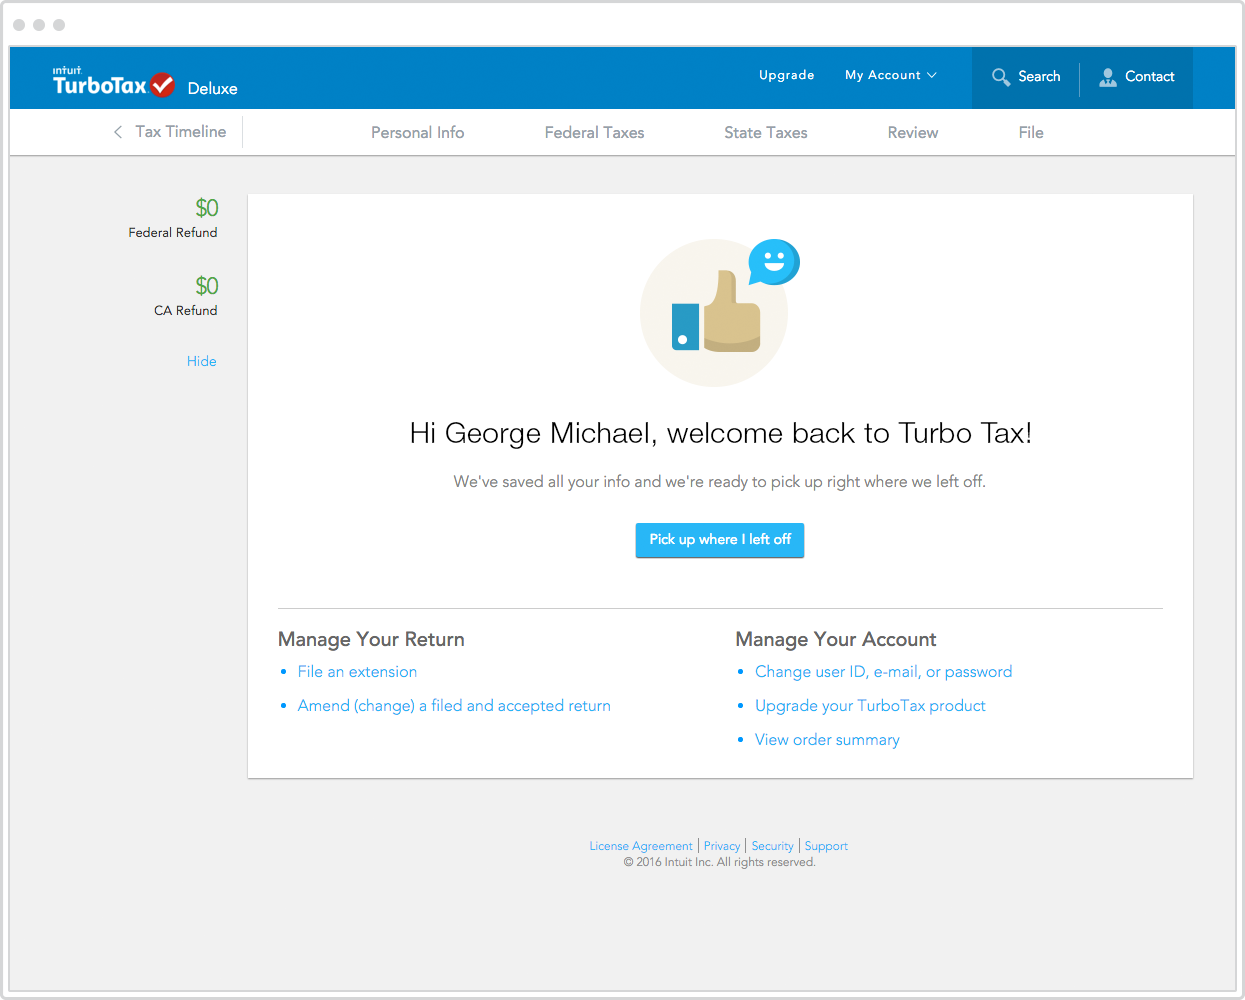Image resolution: width=1245 pixels, height=1000 pixels.
Task: Click the $0 CA Refund amount
Action: [x=207, y=286]
